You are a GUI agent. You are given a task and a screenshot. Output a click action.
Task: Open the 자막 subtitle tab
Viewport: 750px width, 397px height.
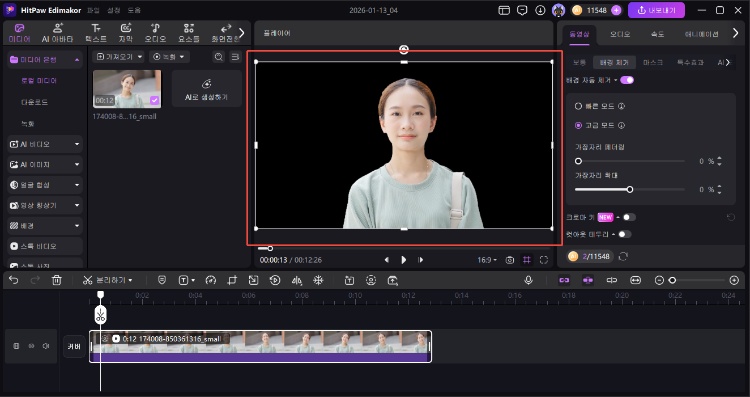click(126, 33)
